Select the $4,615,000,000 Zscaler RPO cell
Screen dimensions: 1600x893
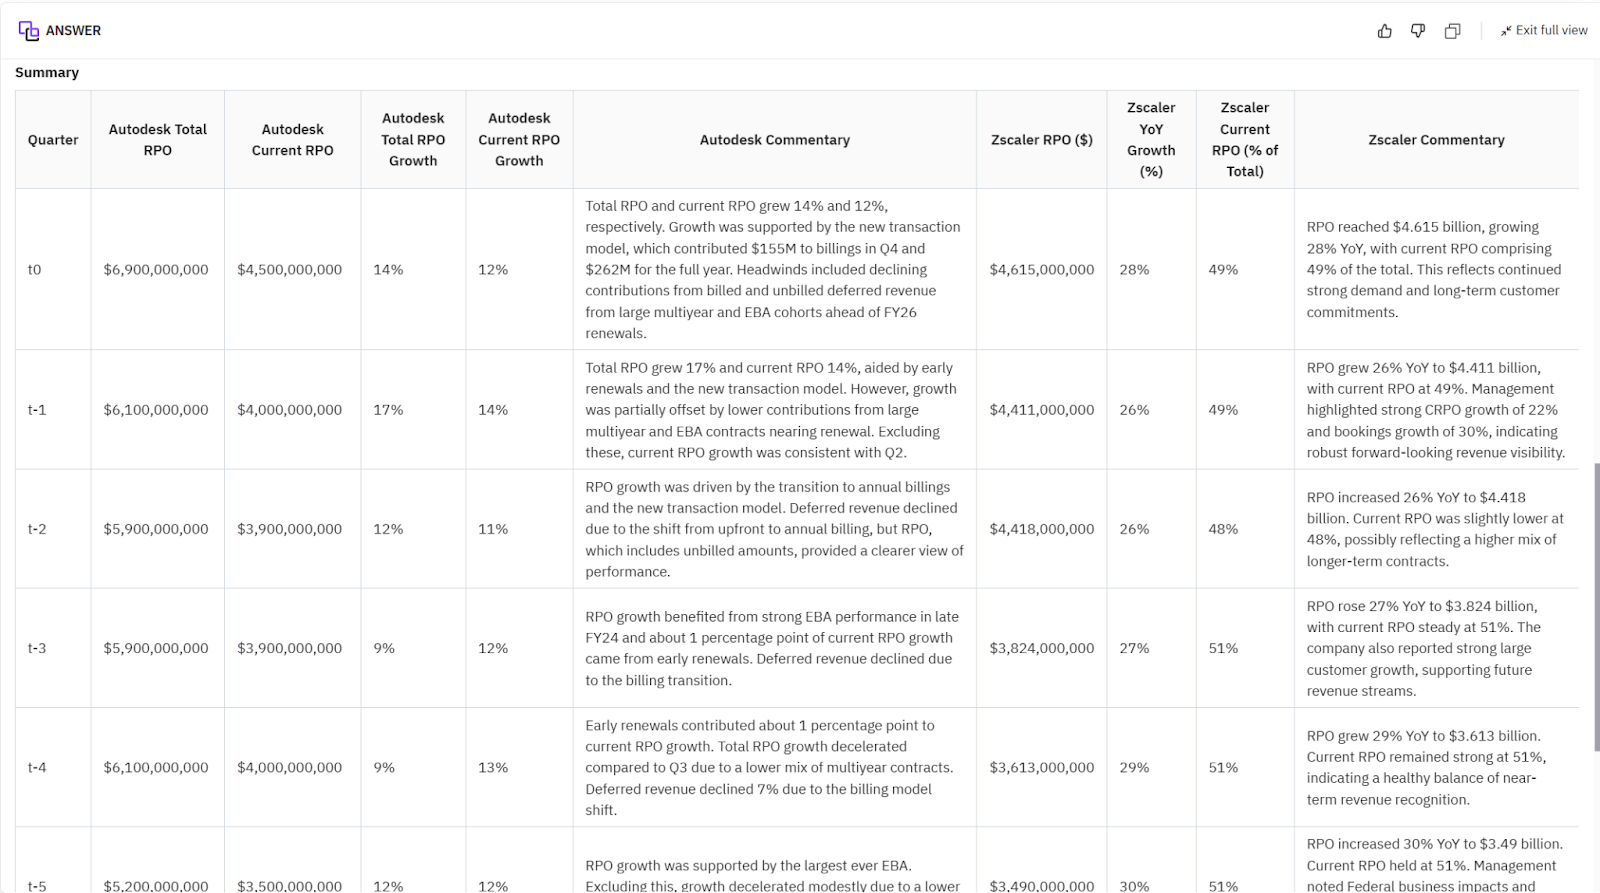pos(1041,270)
